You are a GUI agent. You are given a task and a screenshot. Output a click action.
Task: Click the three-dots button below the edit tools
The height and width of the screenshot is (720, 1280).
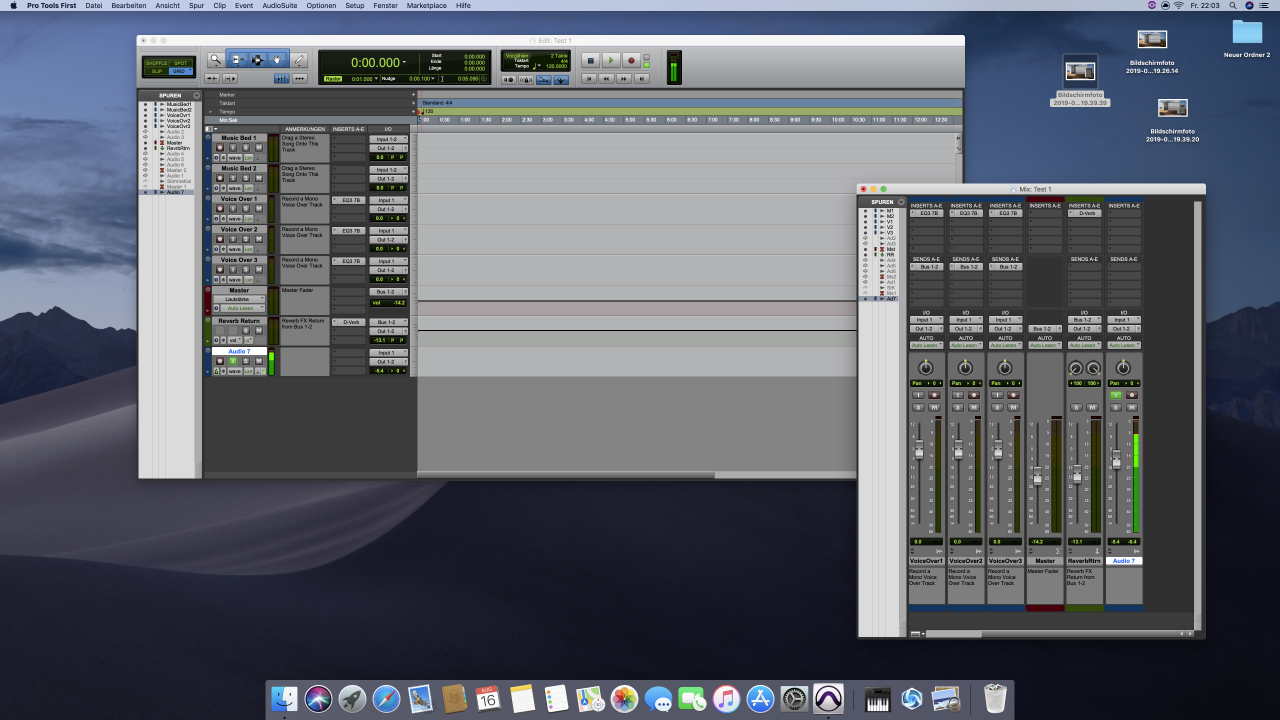pyautogui.click(x=300, y=78)
